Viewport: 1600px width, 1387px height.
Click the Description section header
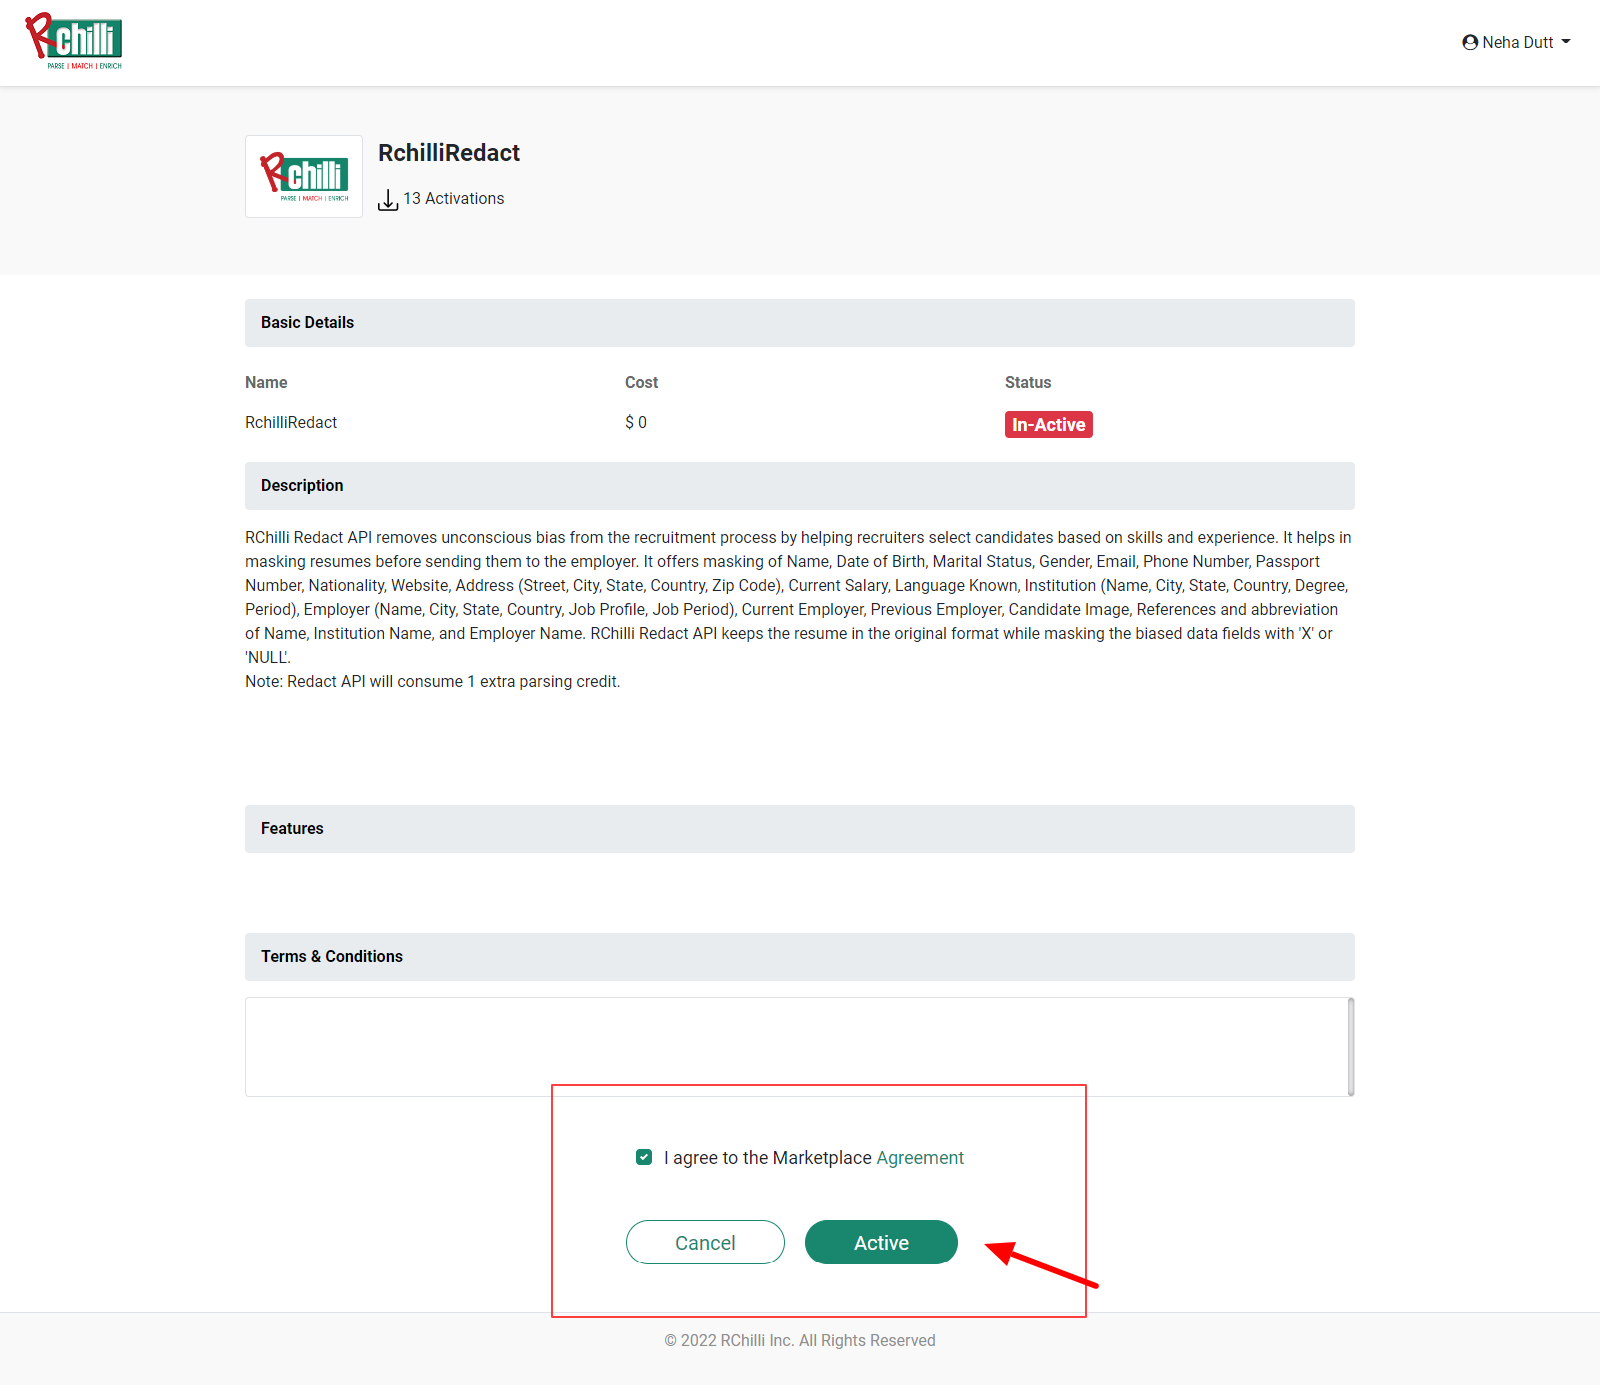click(x=800, y=486)
